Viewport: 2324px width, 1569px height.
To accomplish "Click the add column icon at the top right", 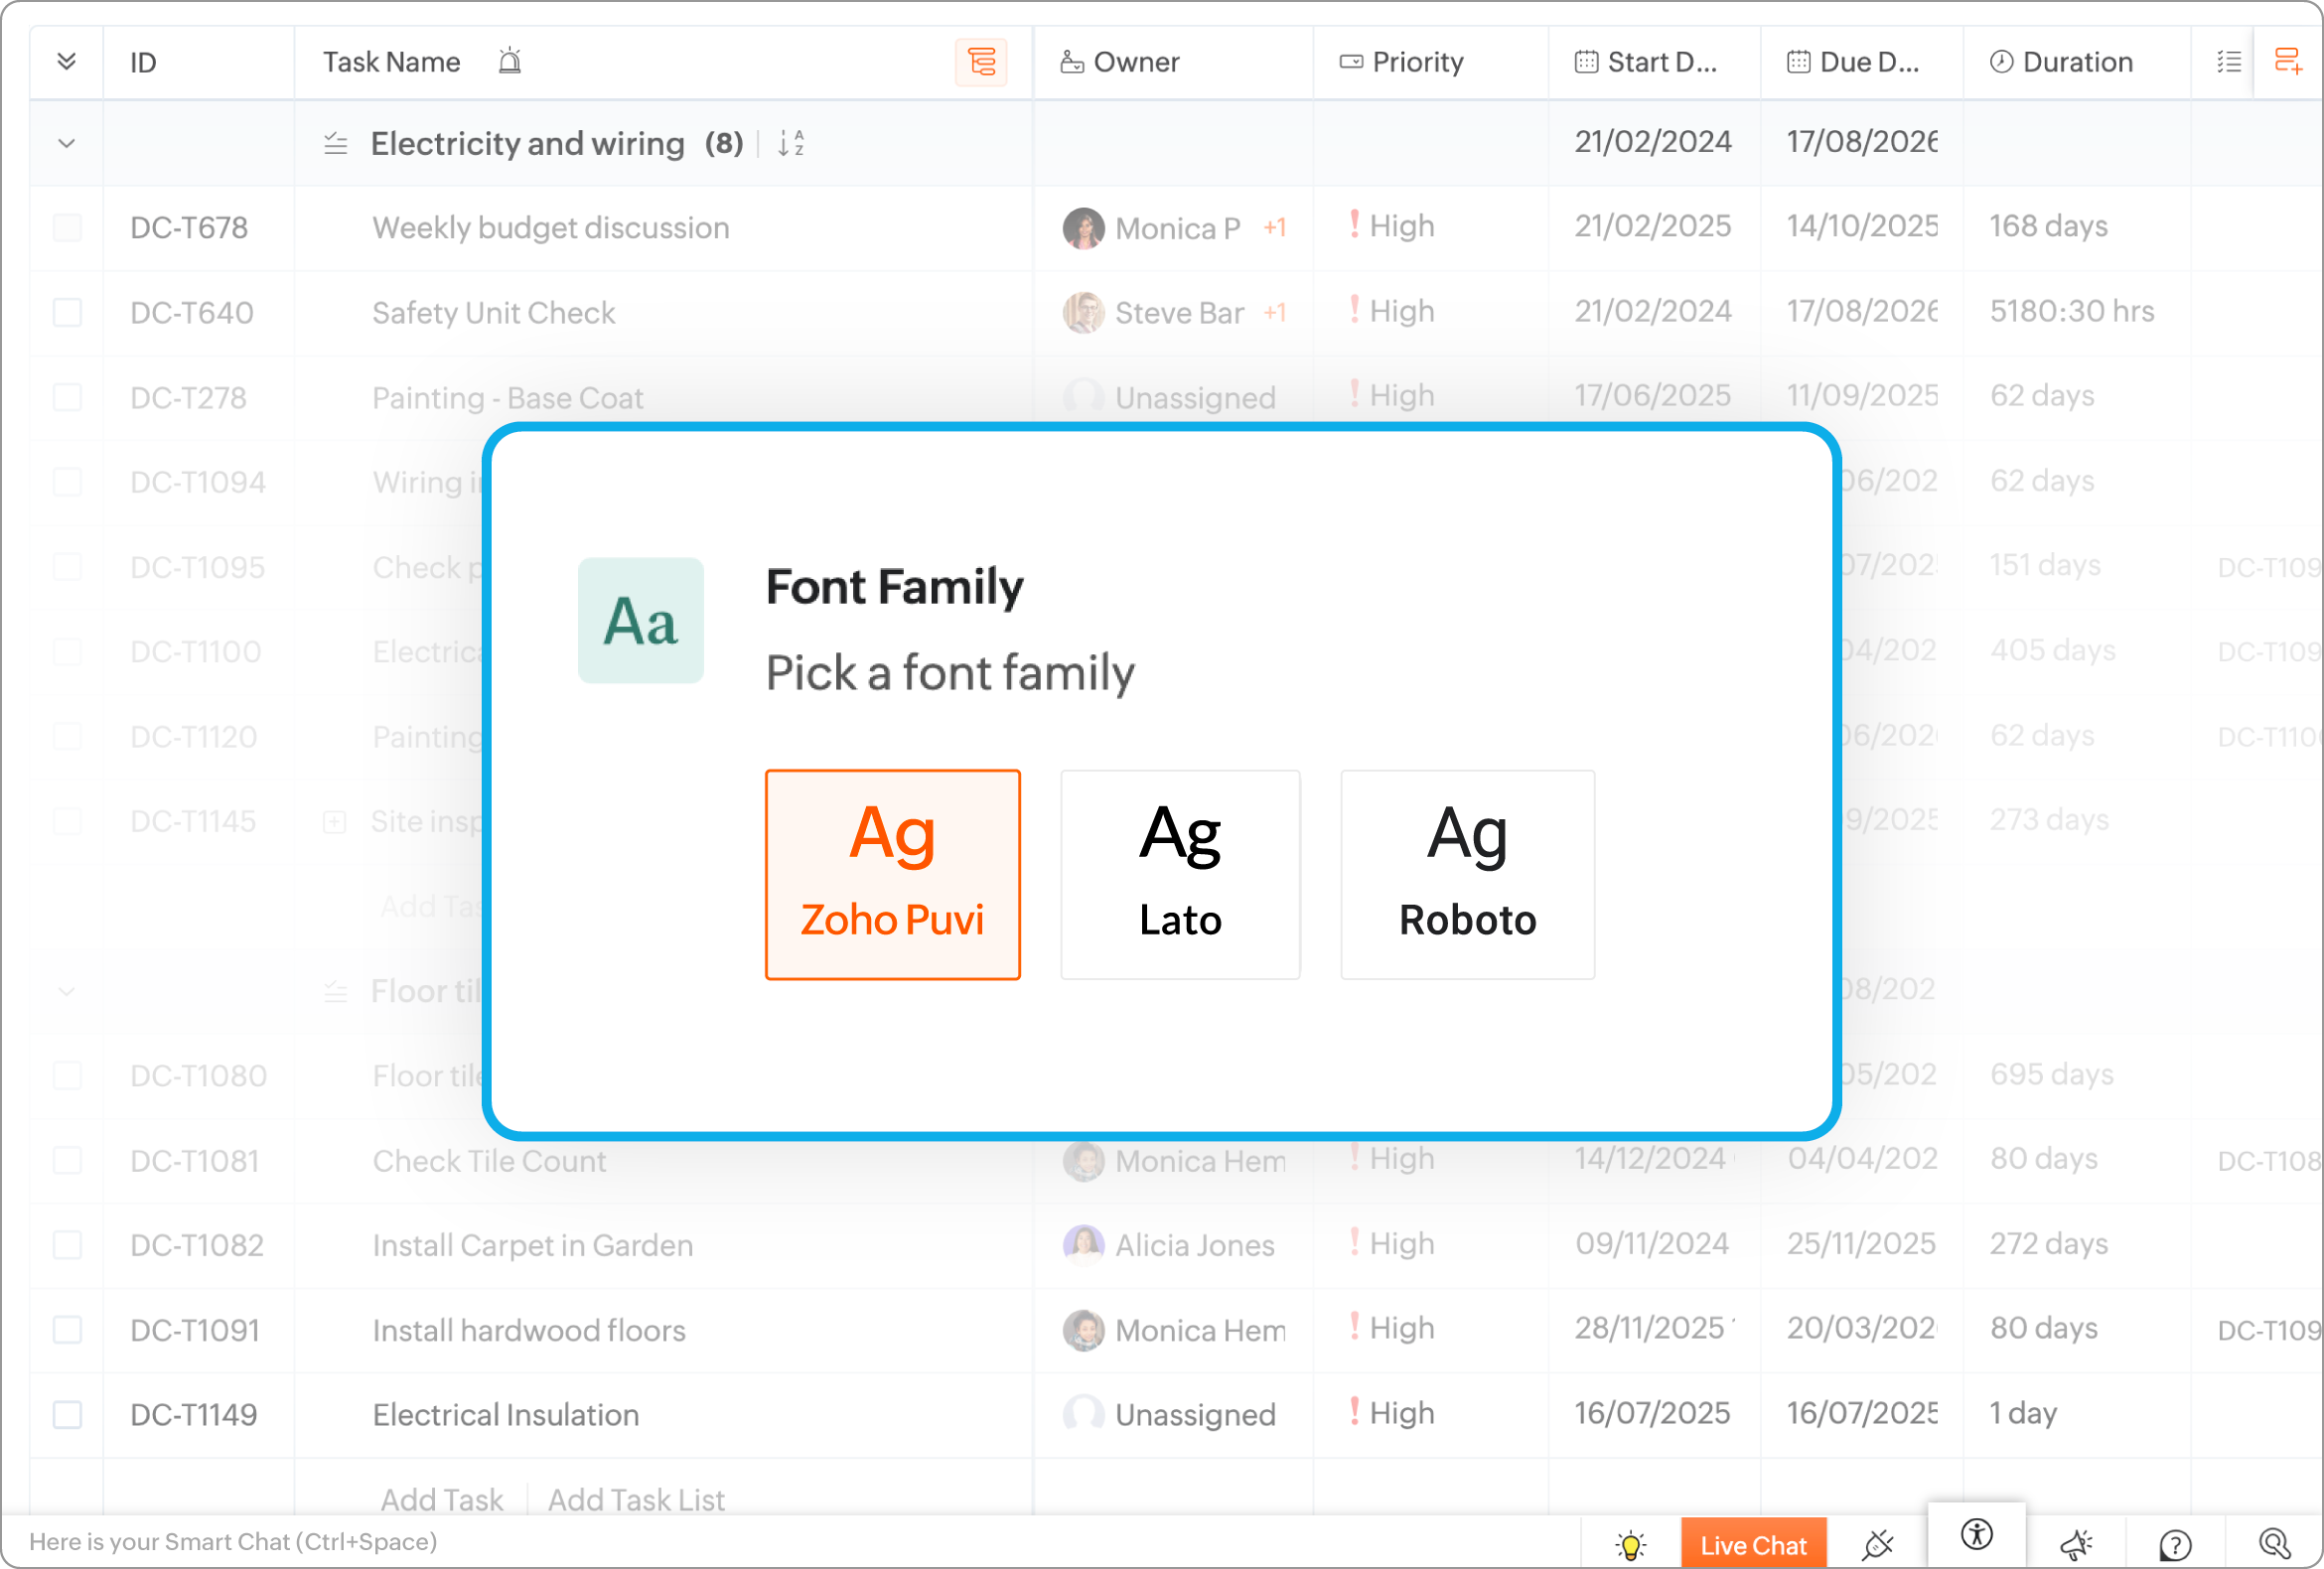I will pyautogui.click(x=2288, y=62).
